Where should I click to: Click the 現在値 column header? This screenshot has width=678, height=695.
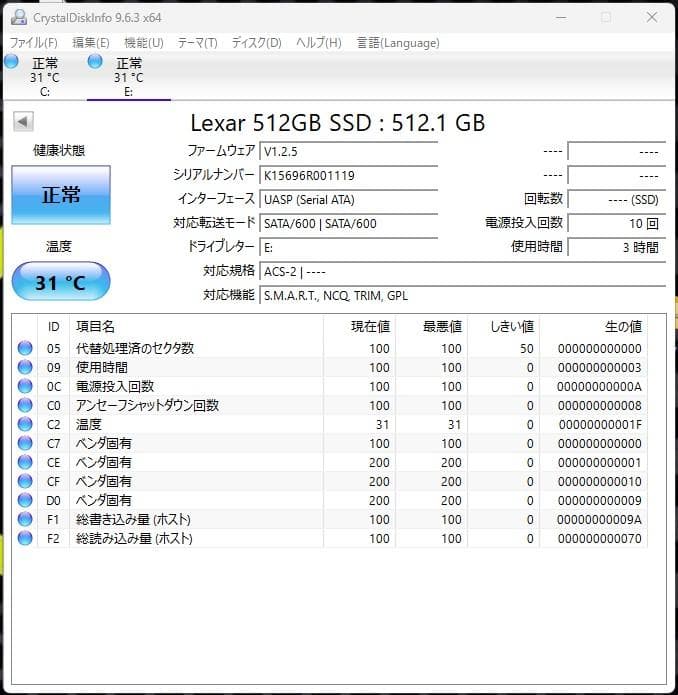pyautogui.click(x=359, y=327)
